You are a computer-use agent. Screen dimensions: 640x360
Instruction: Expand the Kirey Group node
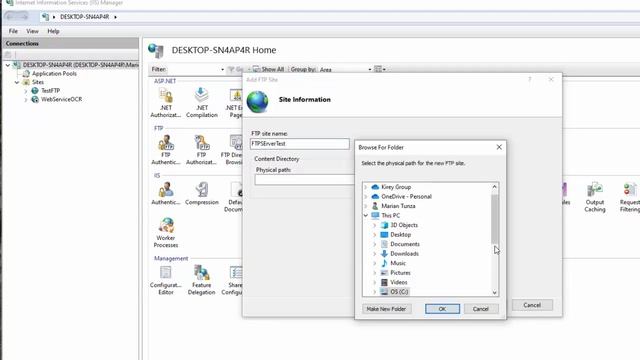366,187
